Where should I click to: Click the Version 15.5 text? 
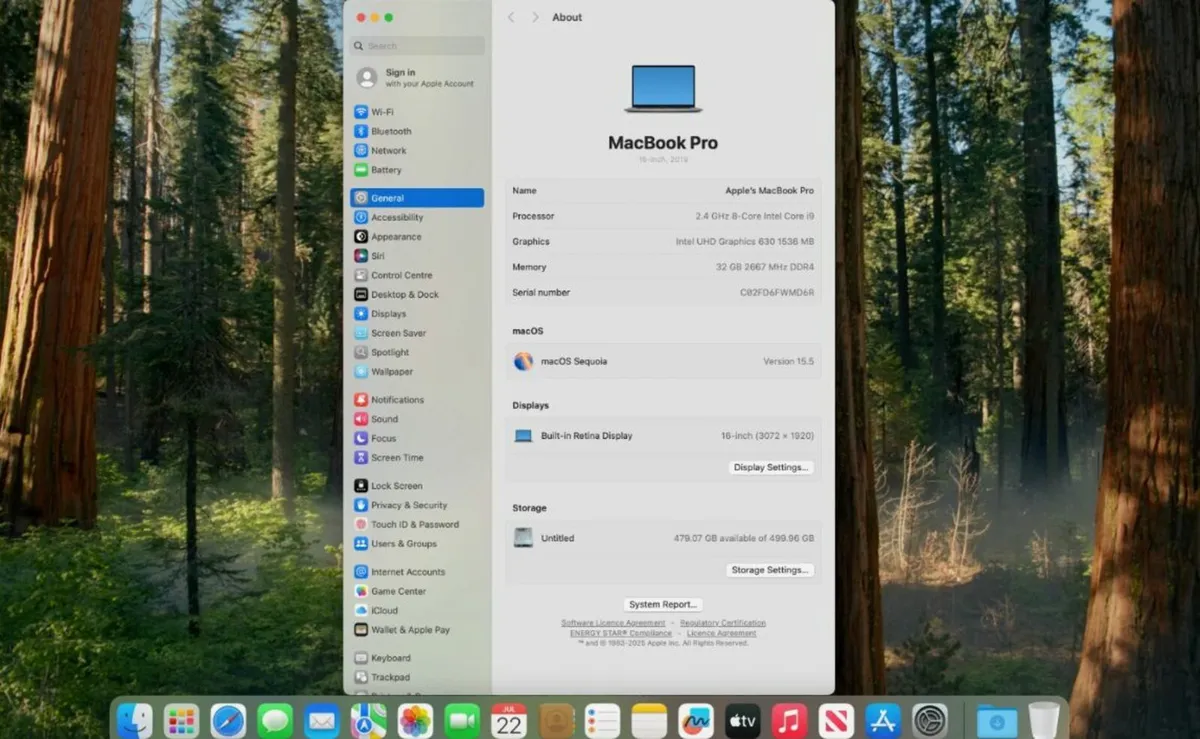[788, 361]
